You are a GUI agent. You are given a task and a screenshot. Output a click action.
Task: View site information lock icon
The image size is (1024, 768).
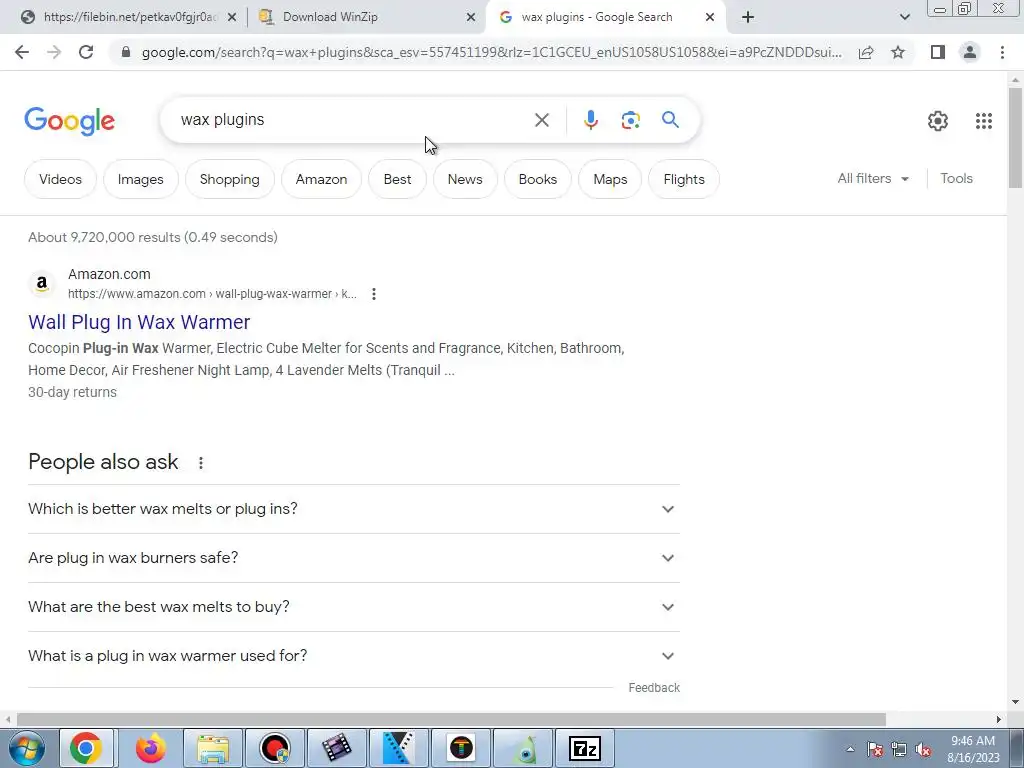(x=126, y=52)
